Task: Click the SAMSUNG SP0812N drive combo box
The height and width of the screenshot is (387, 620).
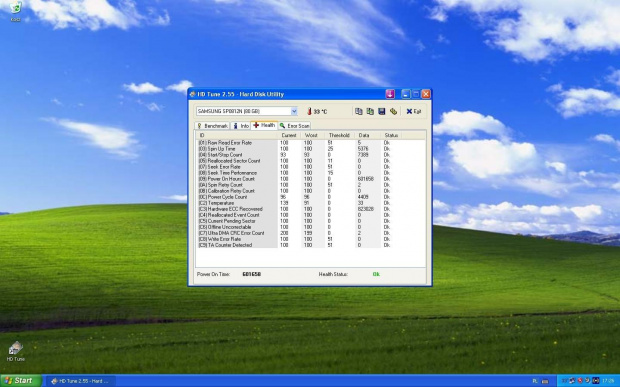Action: (x=247, y=111)
